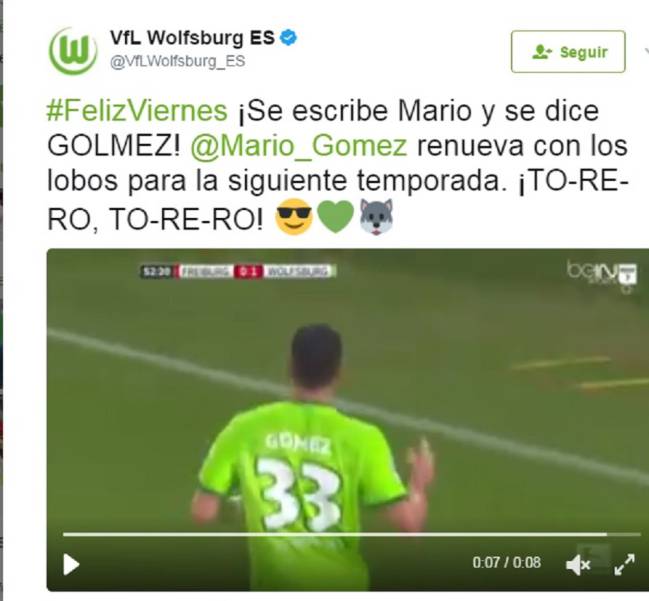This screenshot has height=601, width=649.
Task: Click the VfL Wolfsburg logo avatar
Action: click(73, 51)
